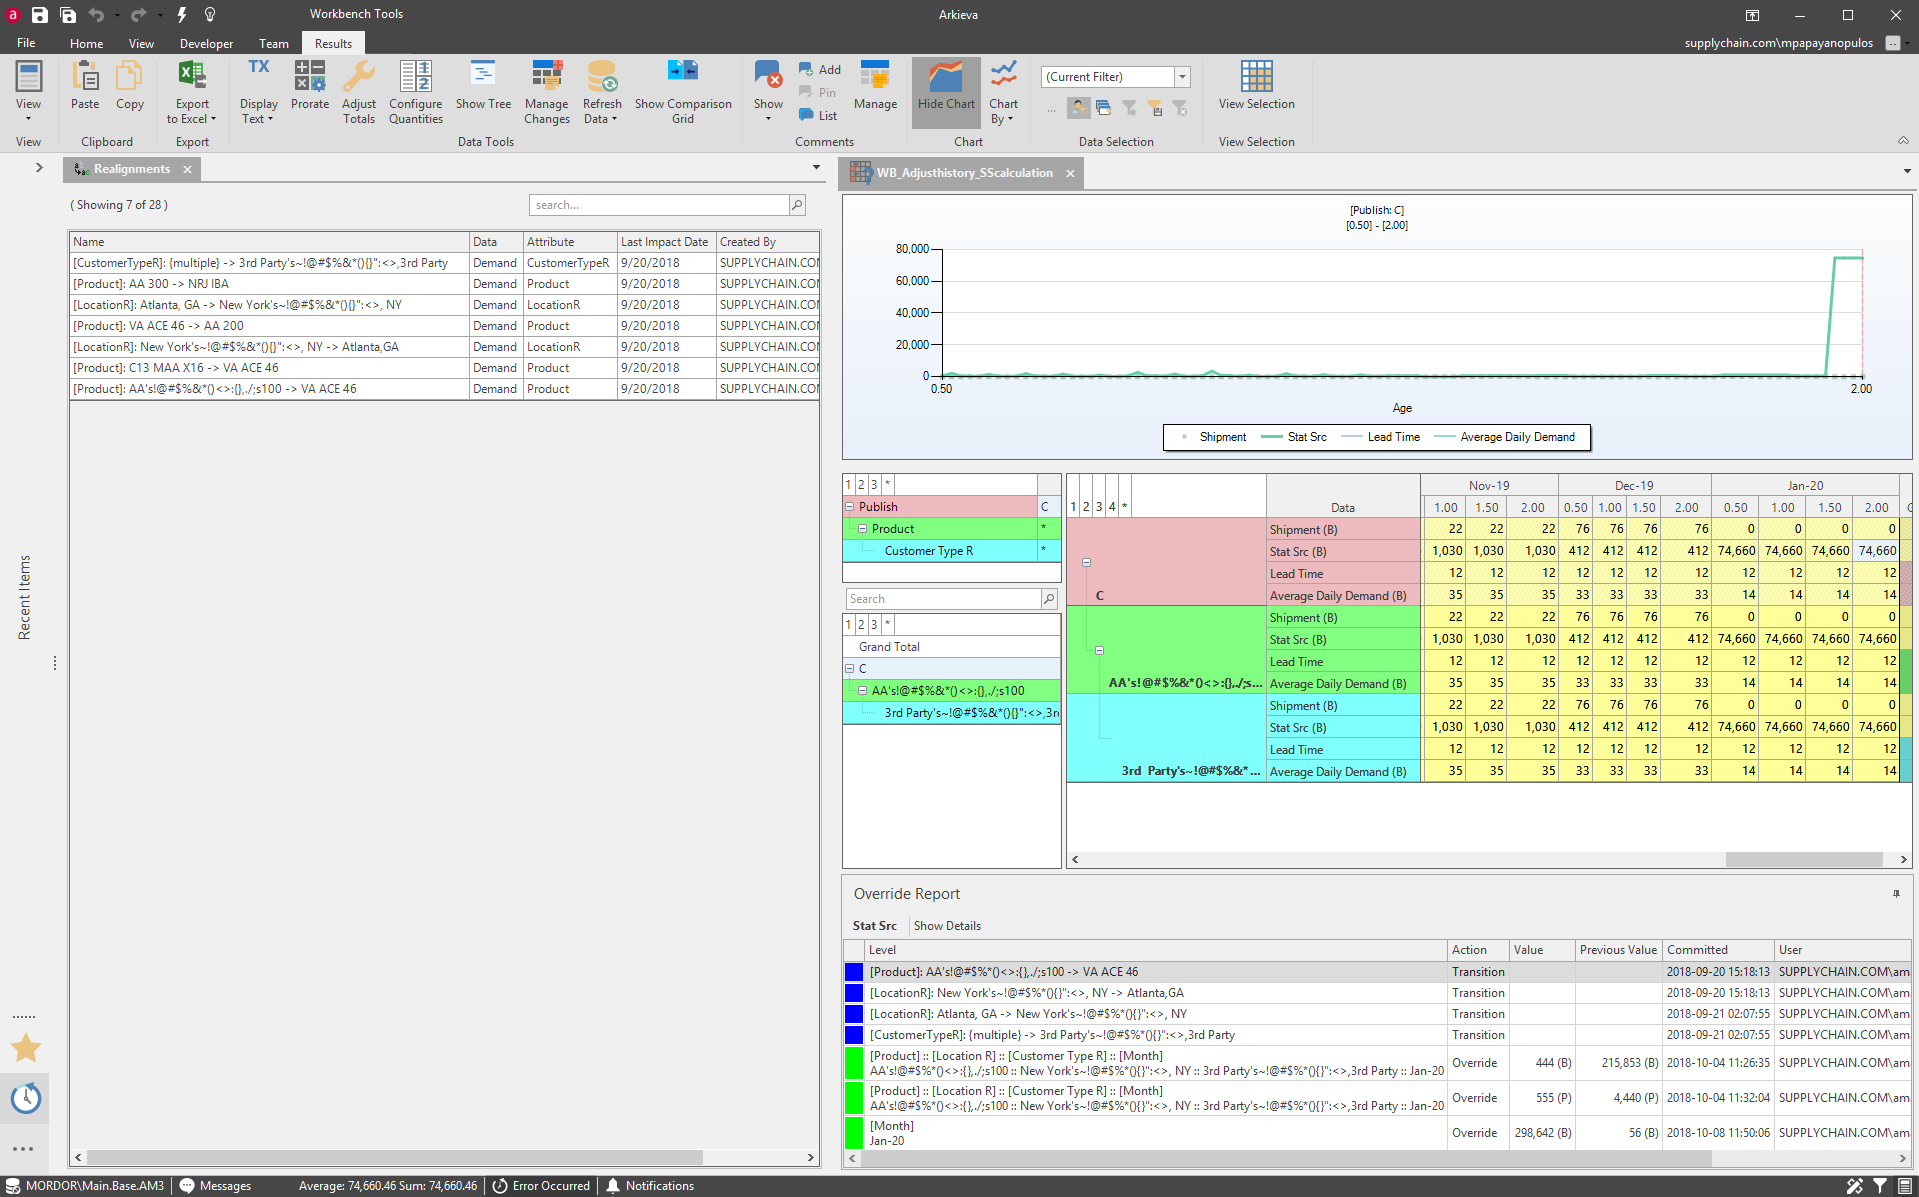Open the Show Details tab in Override Report
Viewport: 1919px width, 1197px height.
point(947,926)
